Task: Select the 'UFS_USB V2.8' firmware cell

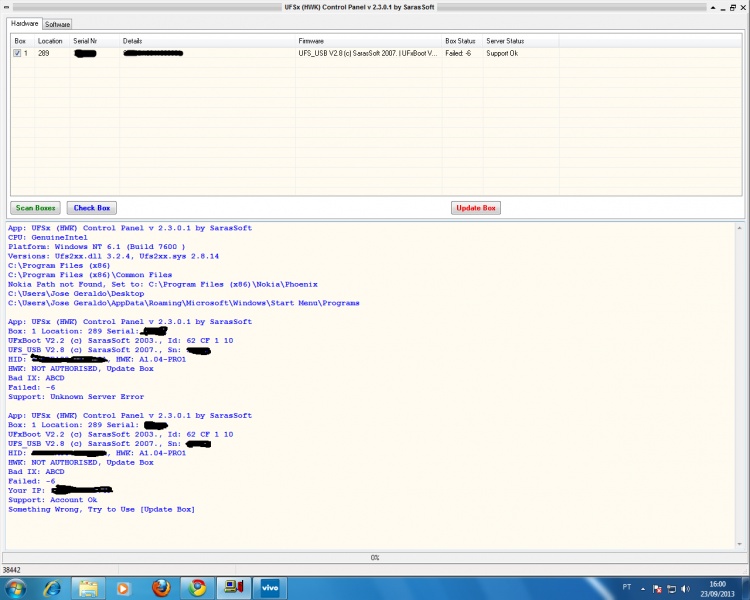Action: click(x=368, y=53)
